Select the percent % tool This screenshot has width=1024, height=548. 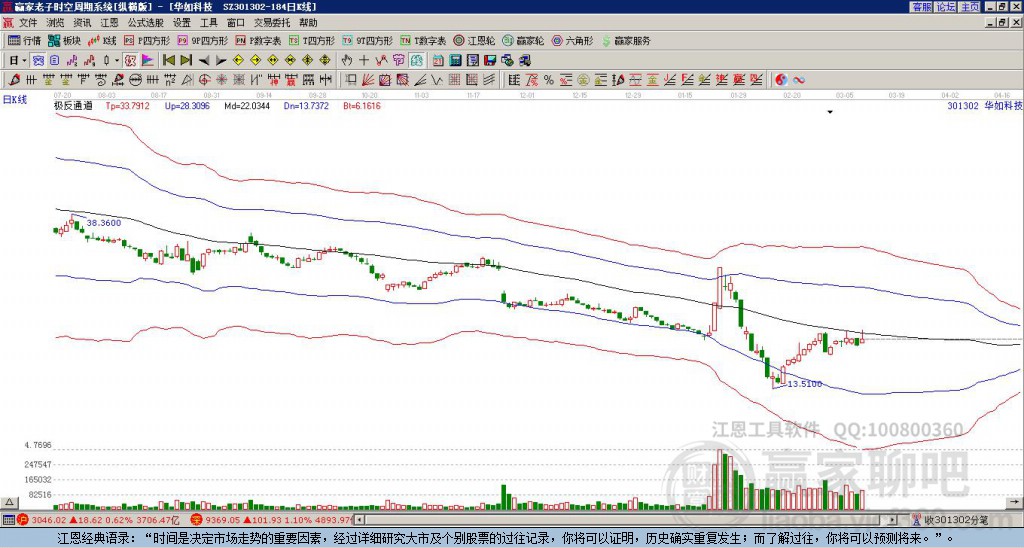click(x=549, y=80)
